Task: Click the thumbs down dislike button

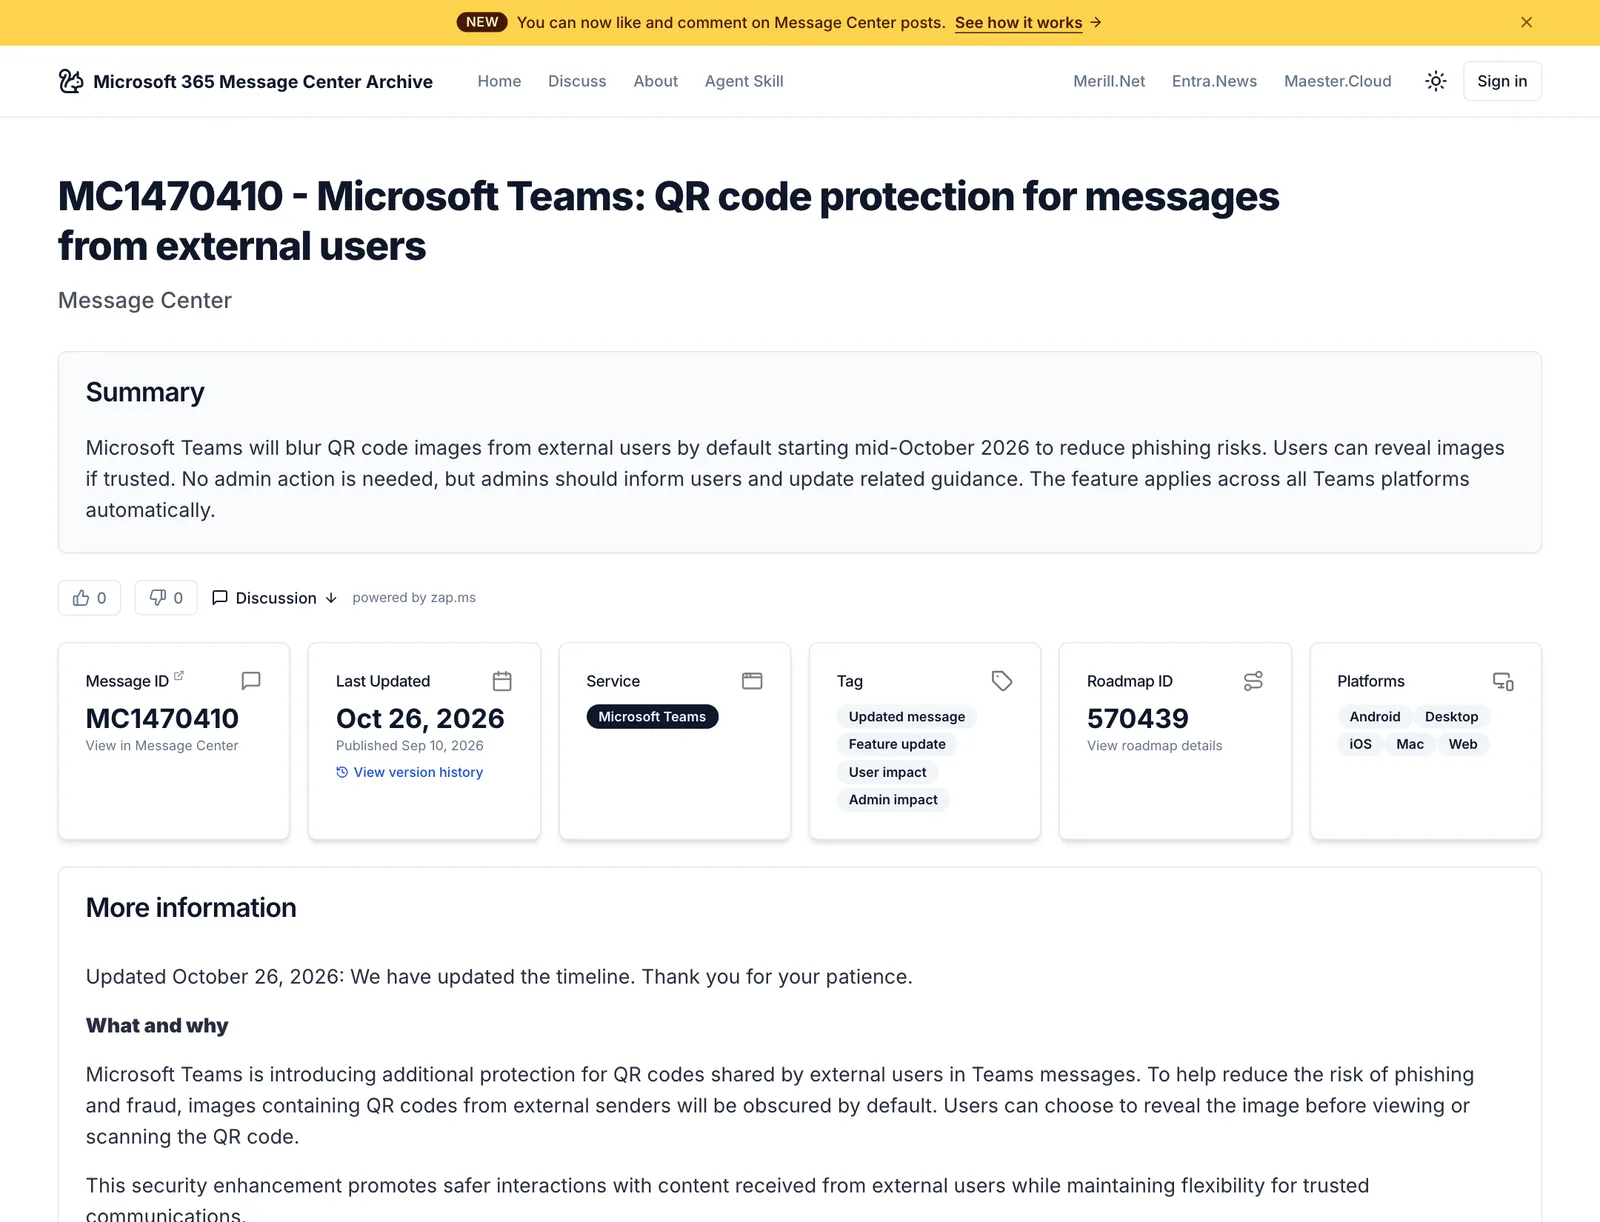Action: [x=166, y=598]
